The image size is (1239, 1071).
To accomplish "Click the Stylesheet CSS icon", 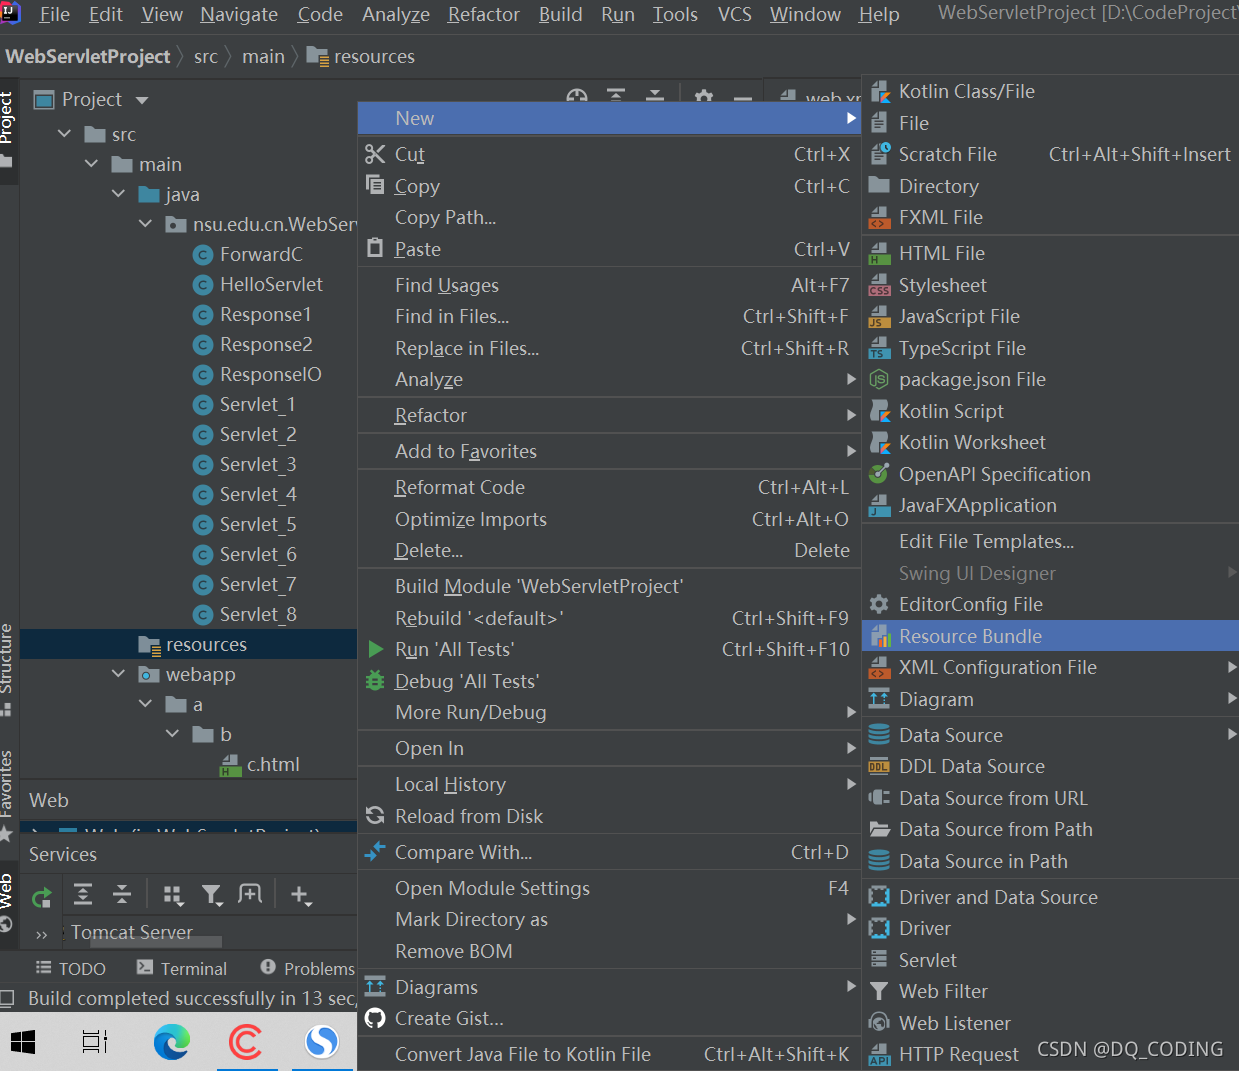I will 880,285.
